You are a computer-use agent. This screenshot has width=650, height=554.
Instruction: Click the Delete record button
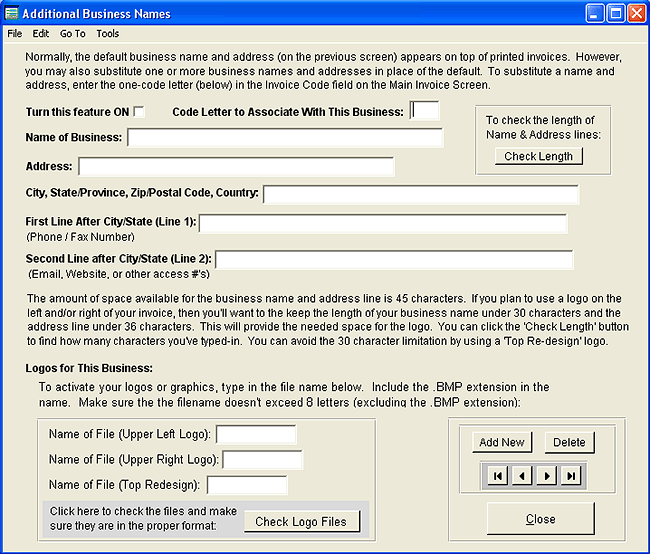click(x=569, y=442)
